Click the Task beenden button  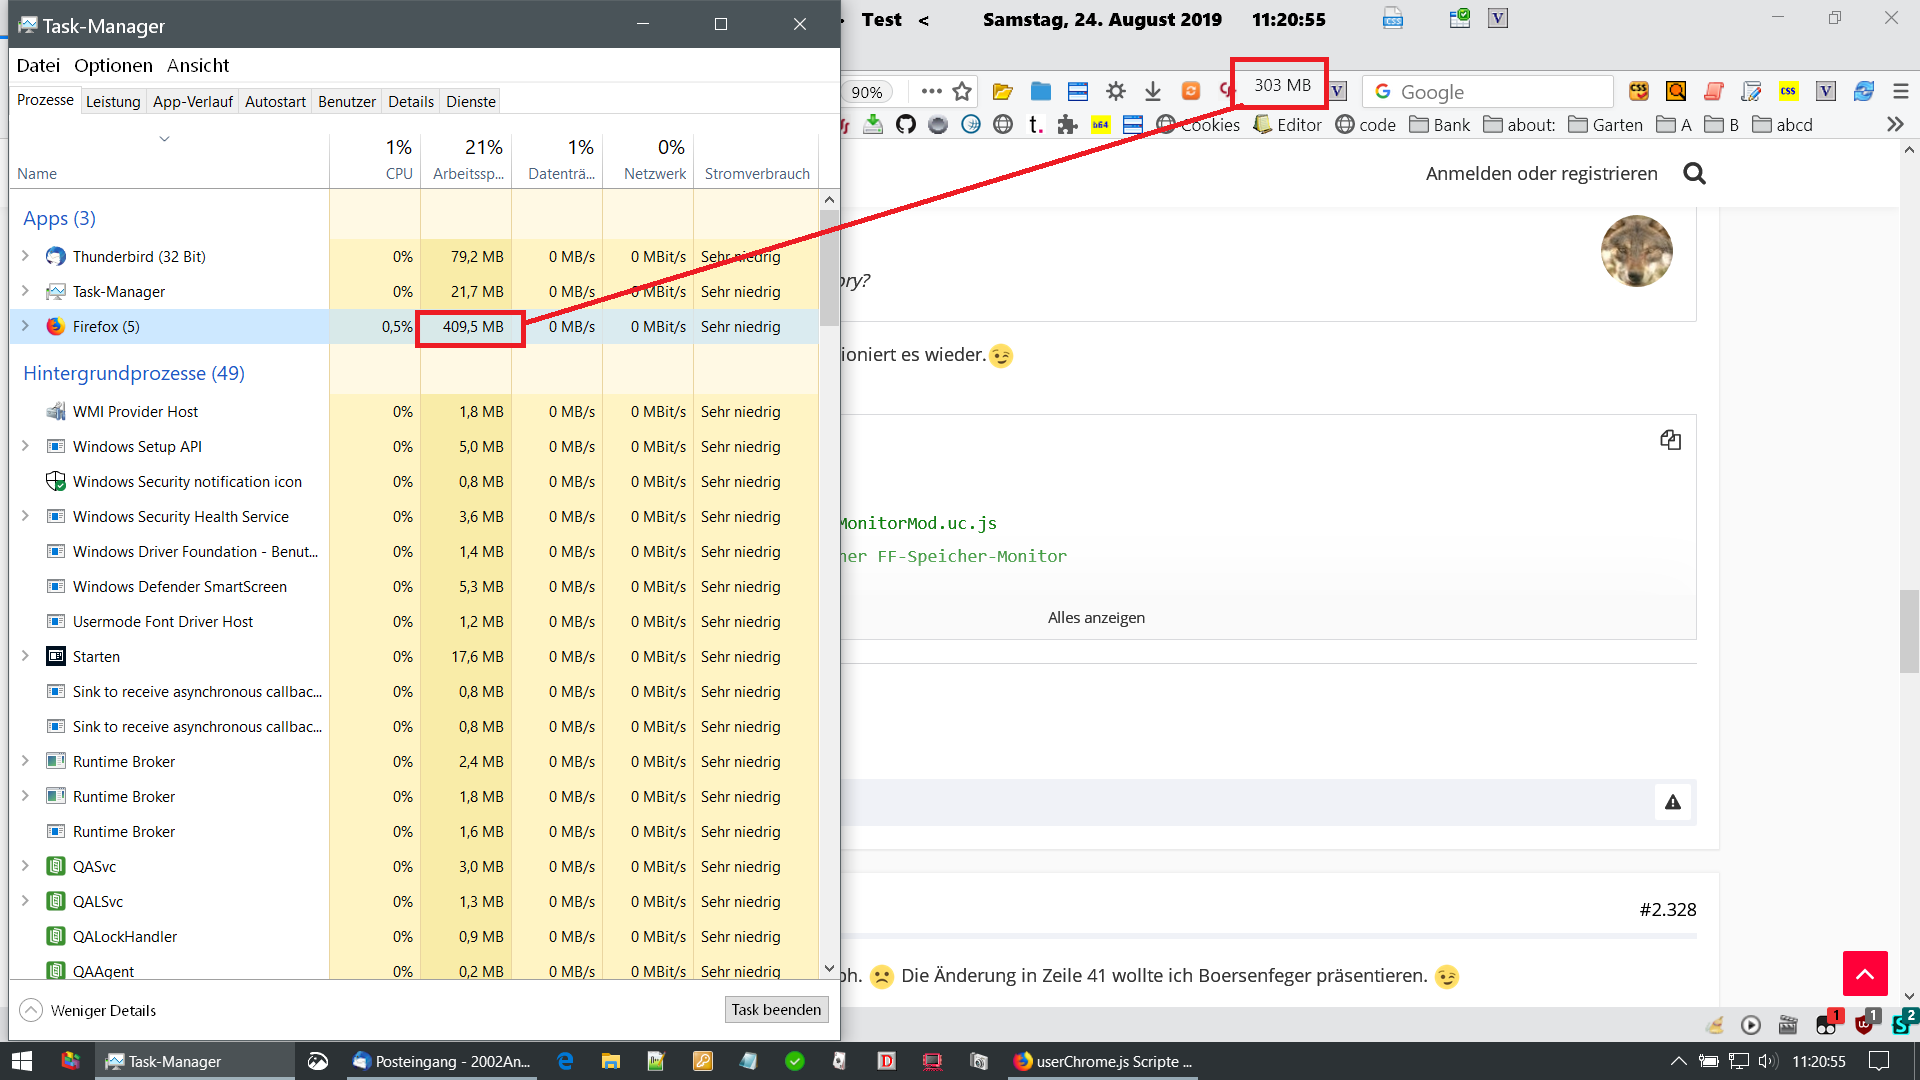[776, 1010]
